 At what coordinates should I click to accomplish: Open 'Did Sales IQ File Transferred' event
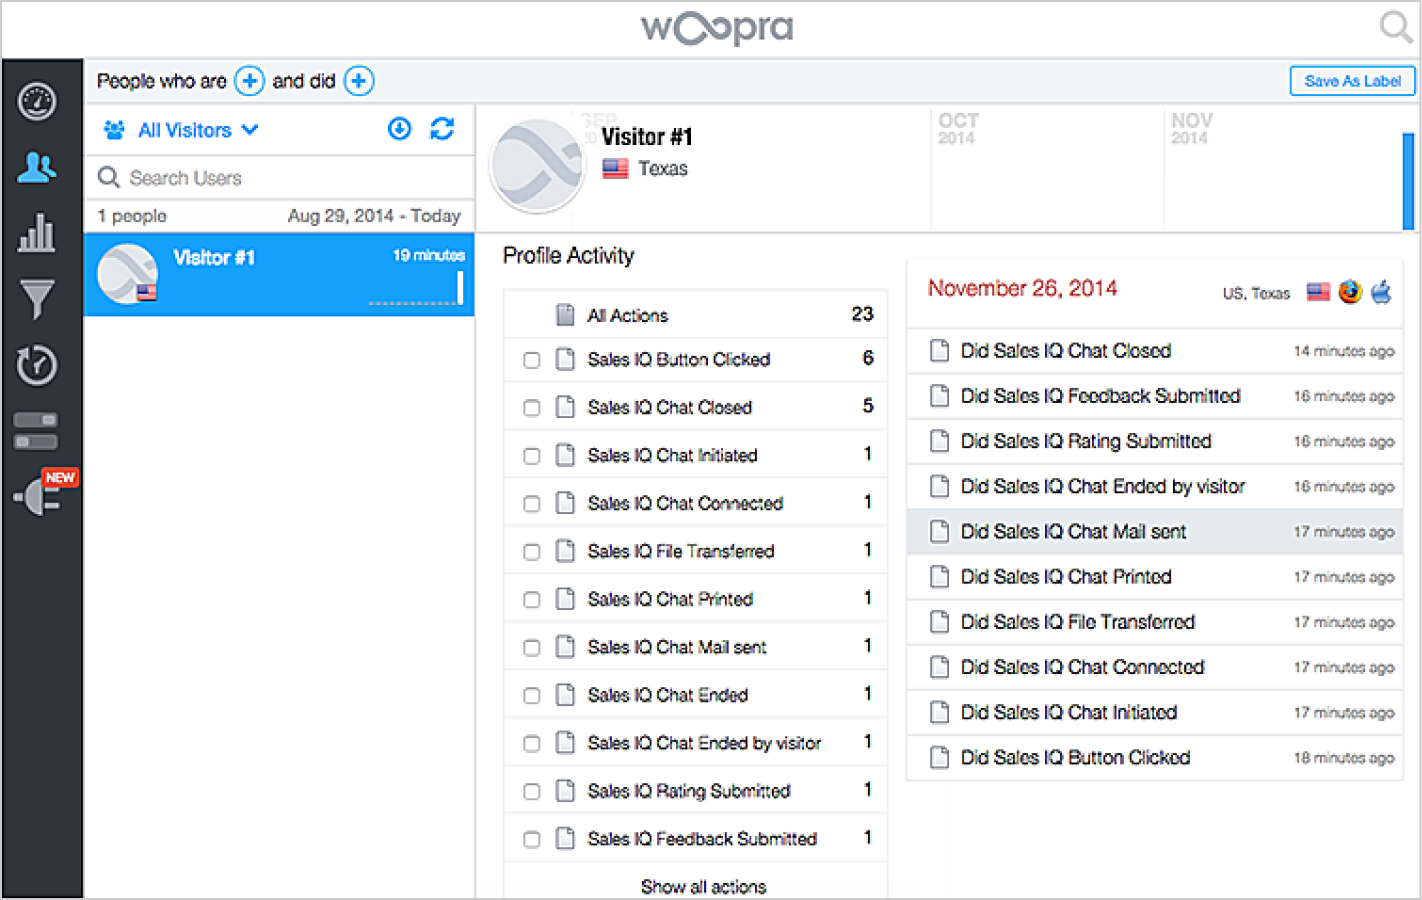click(x=1155, y=622)
